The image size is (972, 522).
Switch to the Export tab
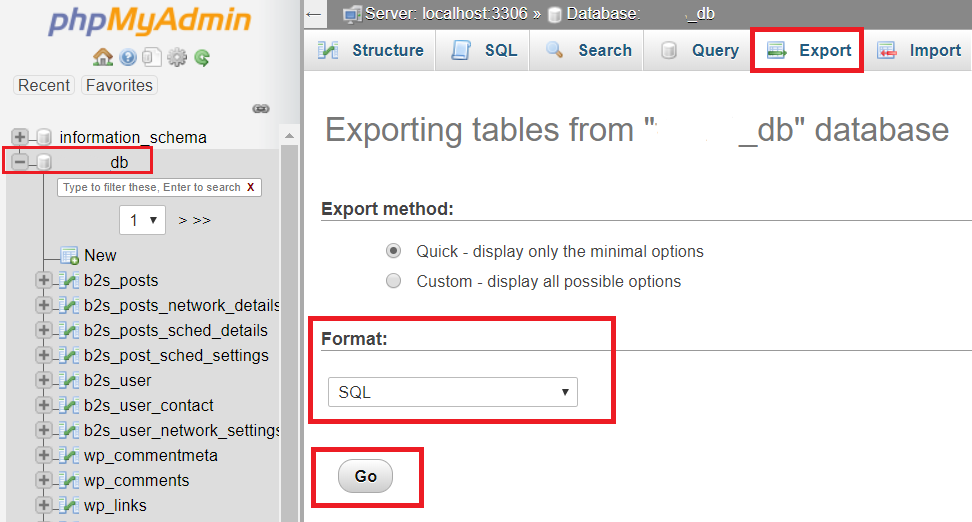pyautogui.click(x=808, y=50)
